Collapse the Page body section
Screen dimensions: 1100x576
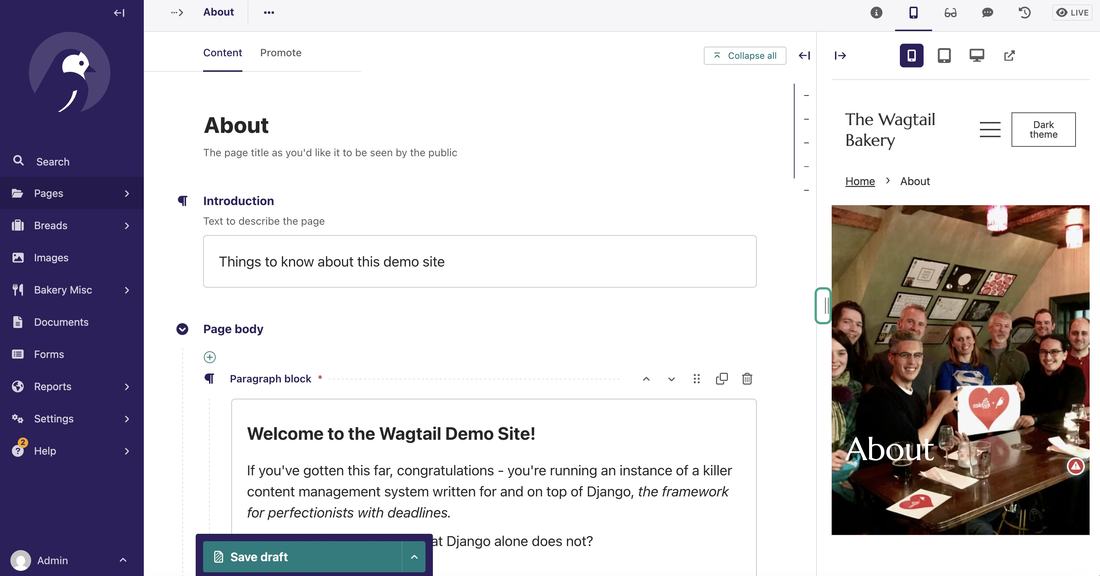(182, 329)
